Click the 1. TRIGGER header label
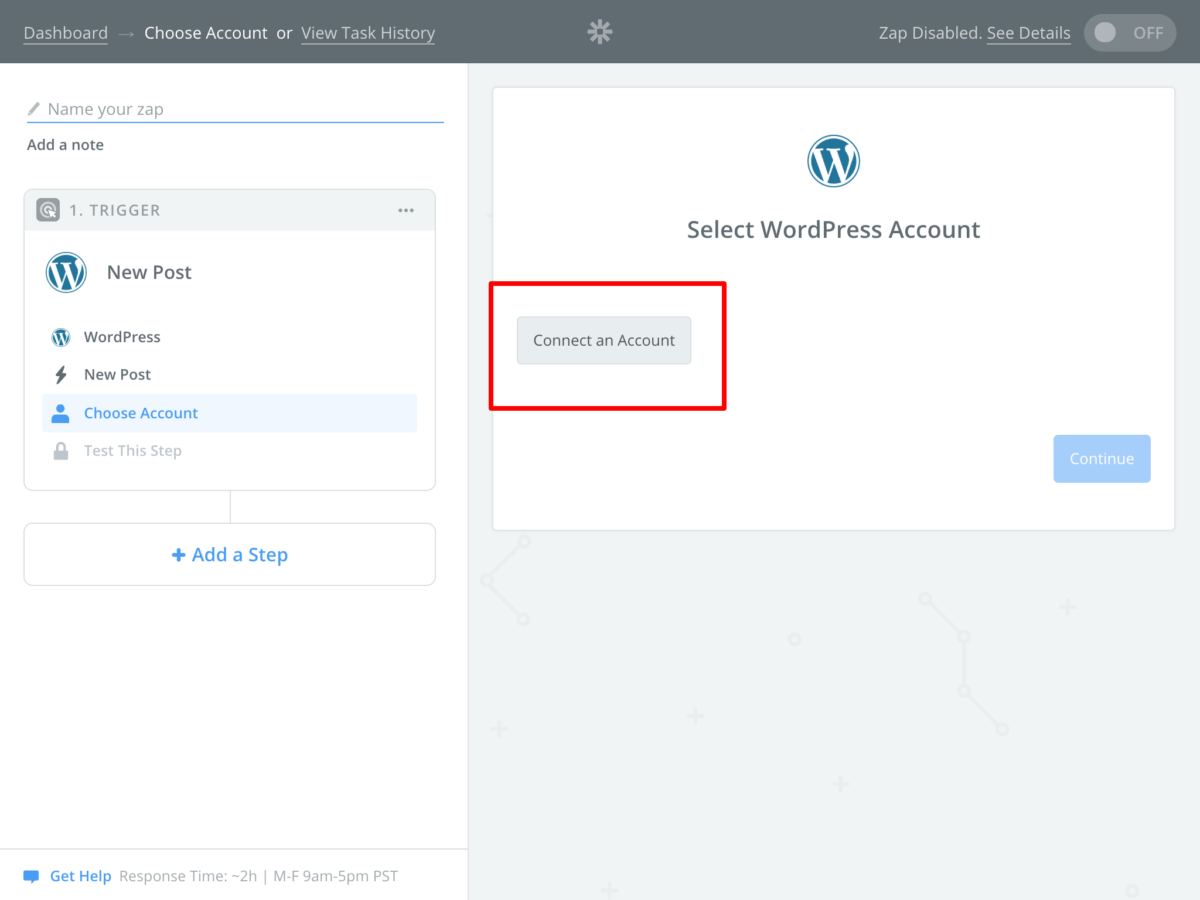 [x=115, y=210]
